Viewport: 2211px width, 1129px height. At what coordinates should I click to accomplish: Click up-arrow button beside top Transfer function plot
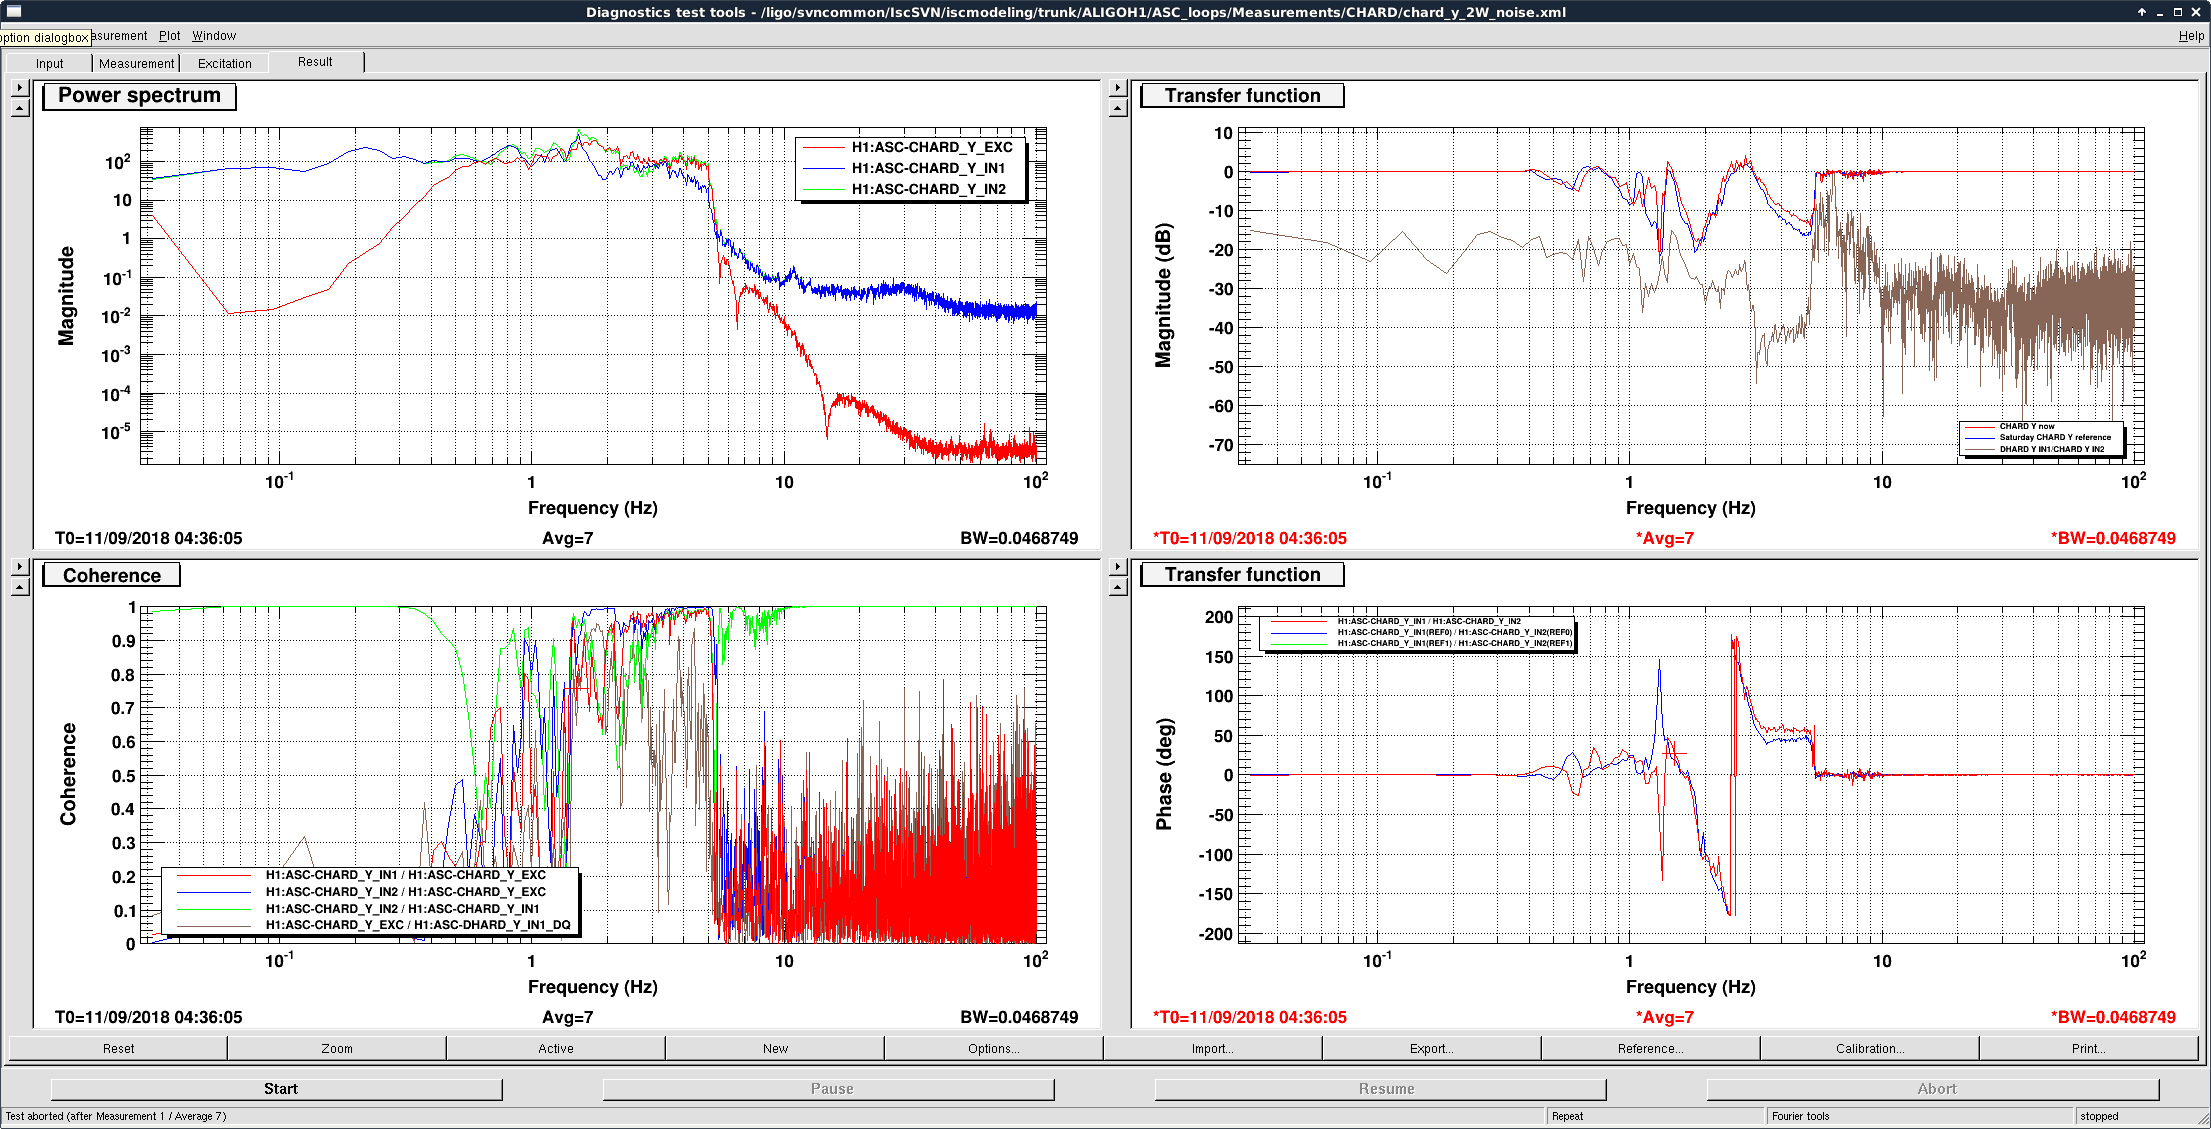pos(1119,107)
